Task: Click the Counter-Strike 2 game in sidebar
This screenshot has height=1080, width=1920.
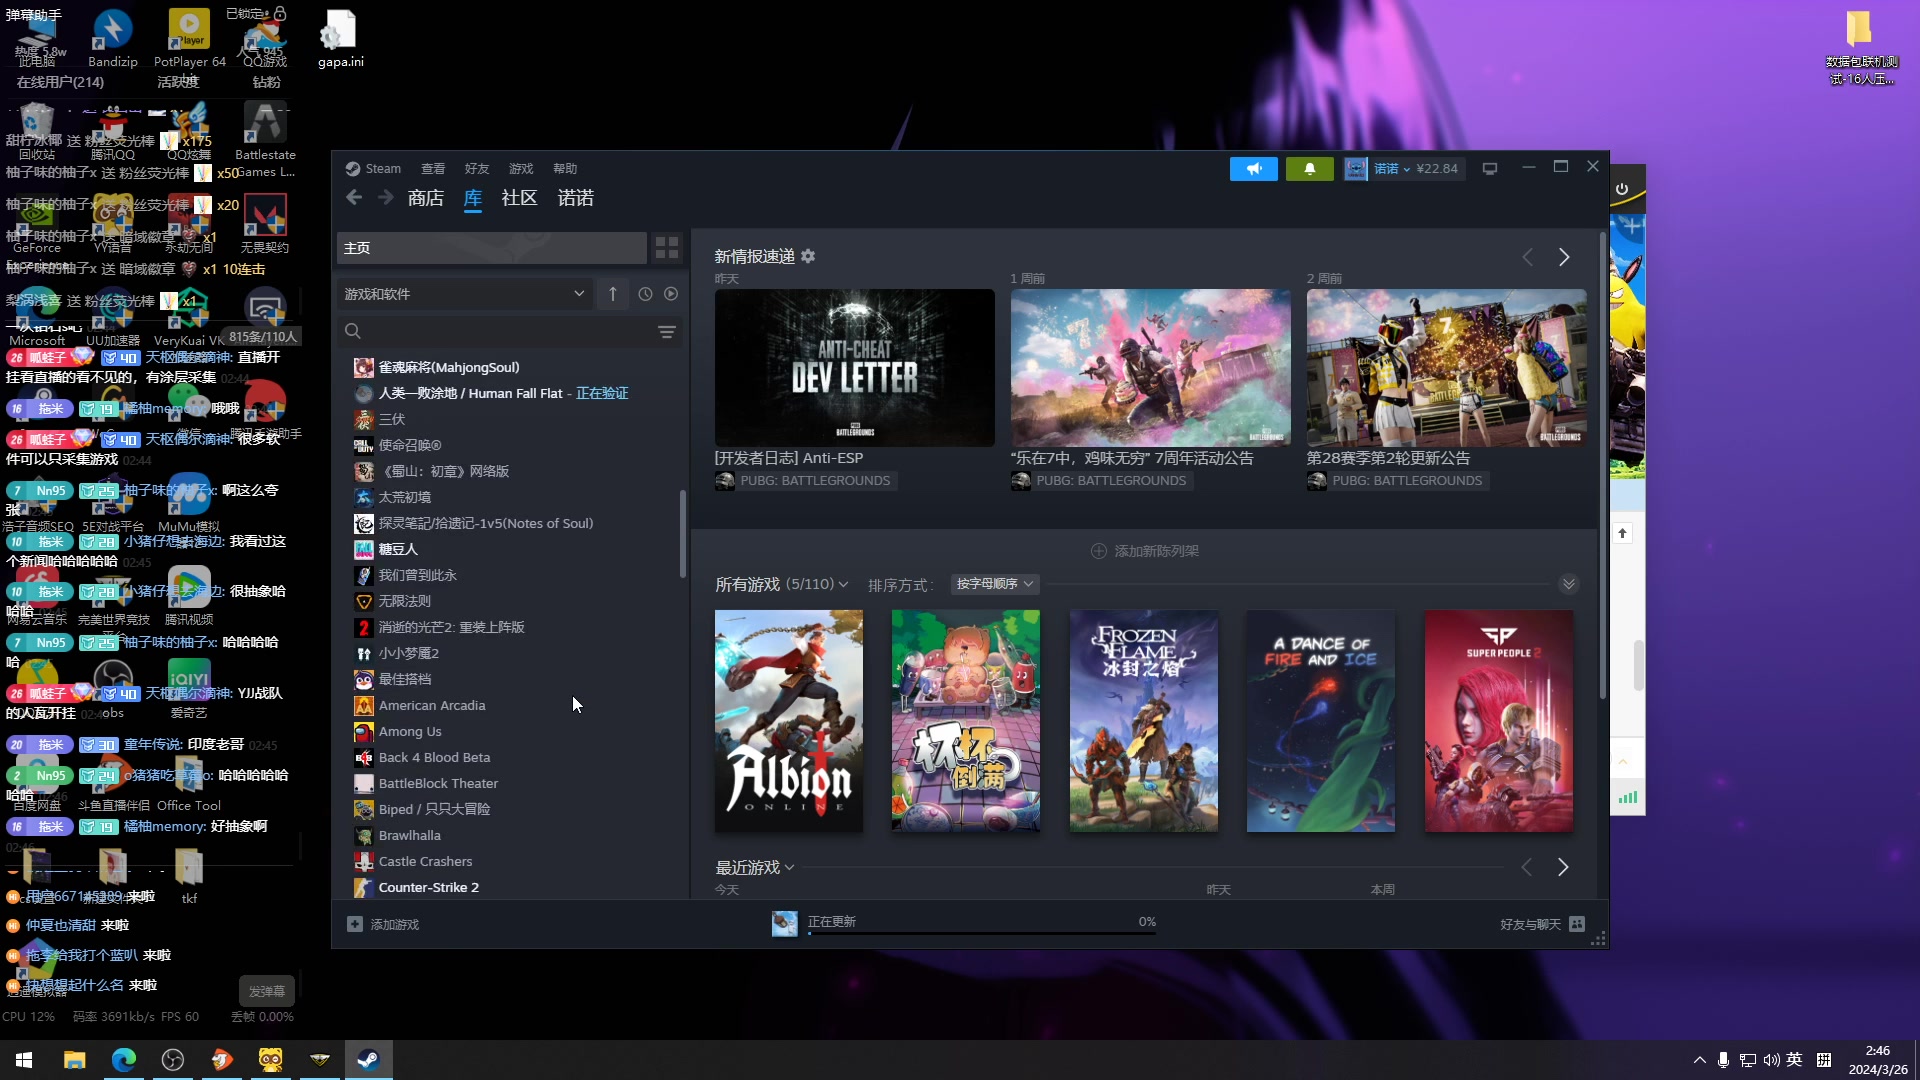Action: [429, 887]
